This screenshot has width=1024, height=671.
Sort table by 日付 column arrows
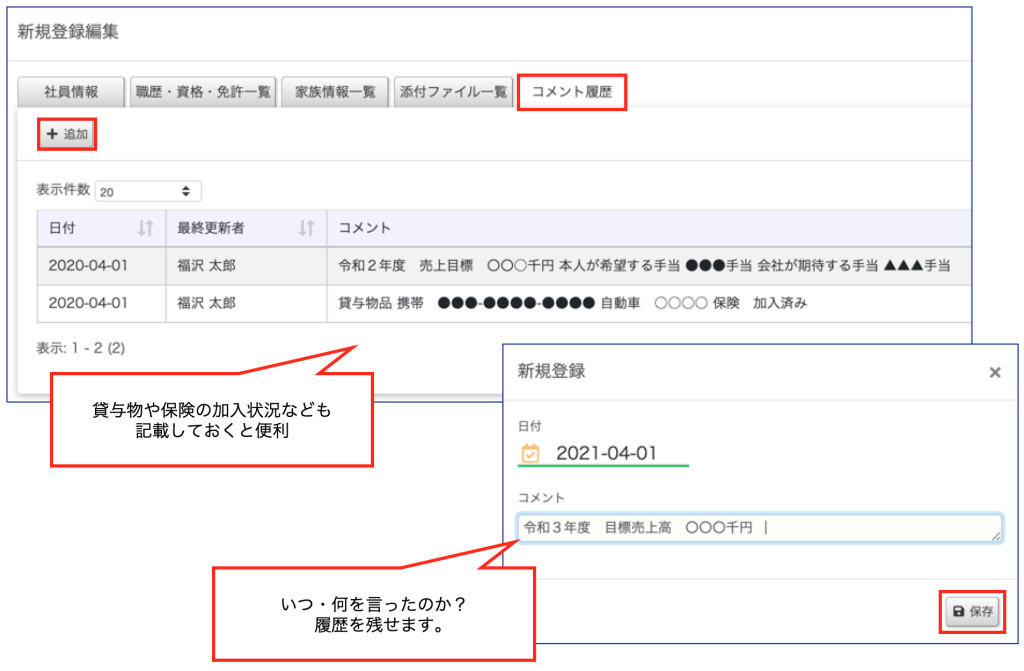[145, 228]
